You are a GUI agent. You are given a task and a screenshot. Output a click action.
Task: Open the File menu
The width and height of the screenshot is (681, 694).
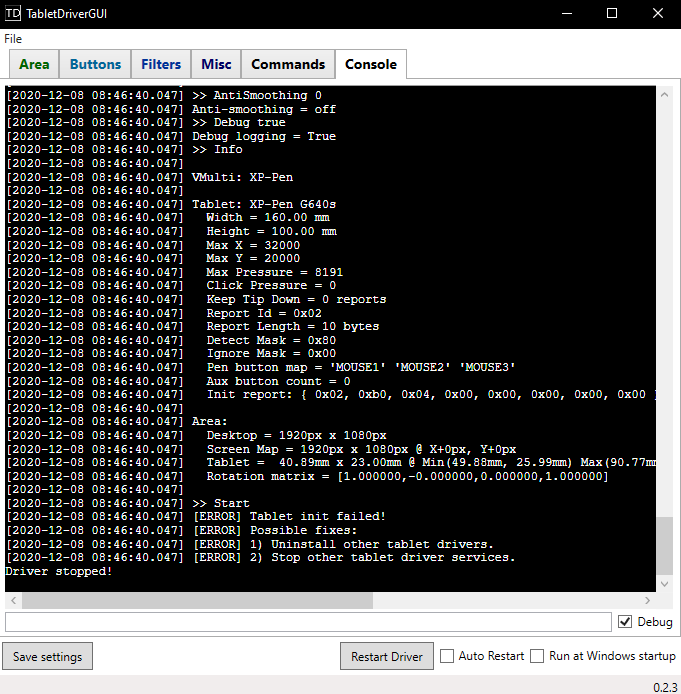coord(13,39)
